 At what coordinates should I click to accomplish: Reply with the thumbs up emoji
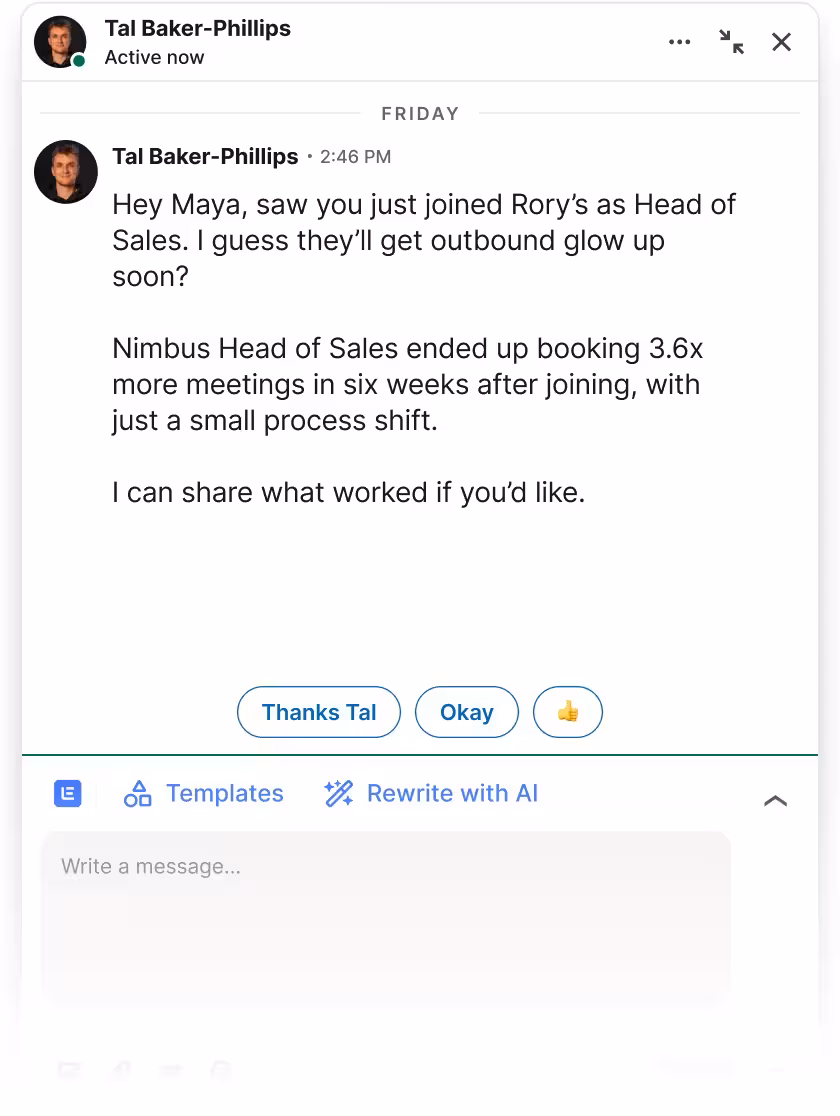coord(568,712)
